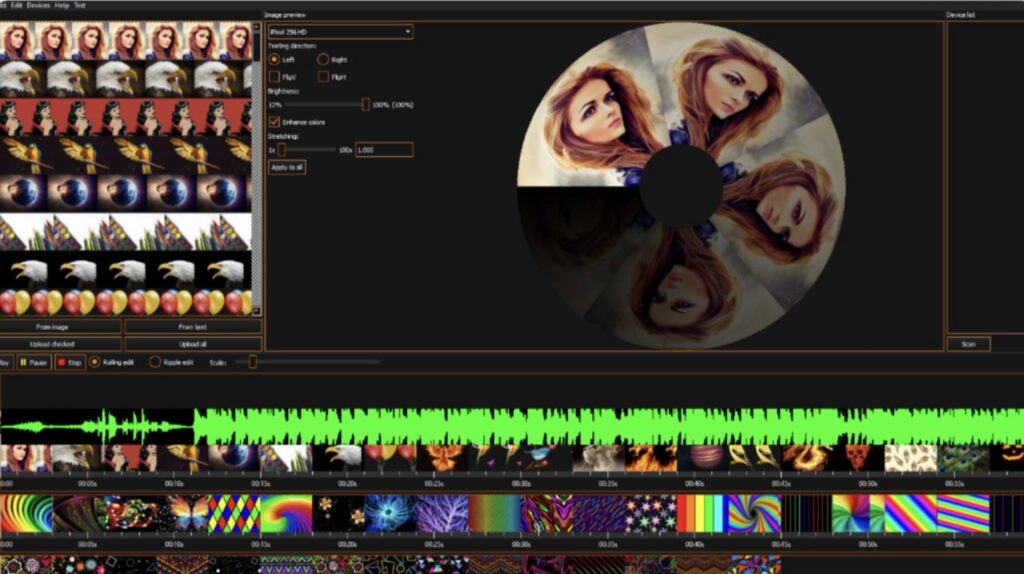Select Left twirling direction
The height and width of the screenshot is (574, 1024).
(x=275, y=59)
